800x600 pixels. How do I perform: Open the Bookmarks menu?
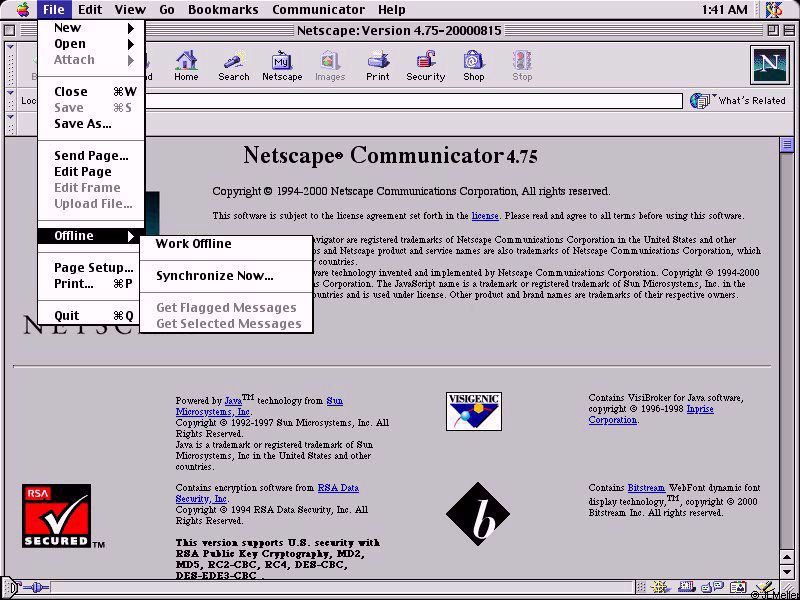223,9
